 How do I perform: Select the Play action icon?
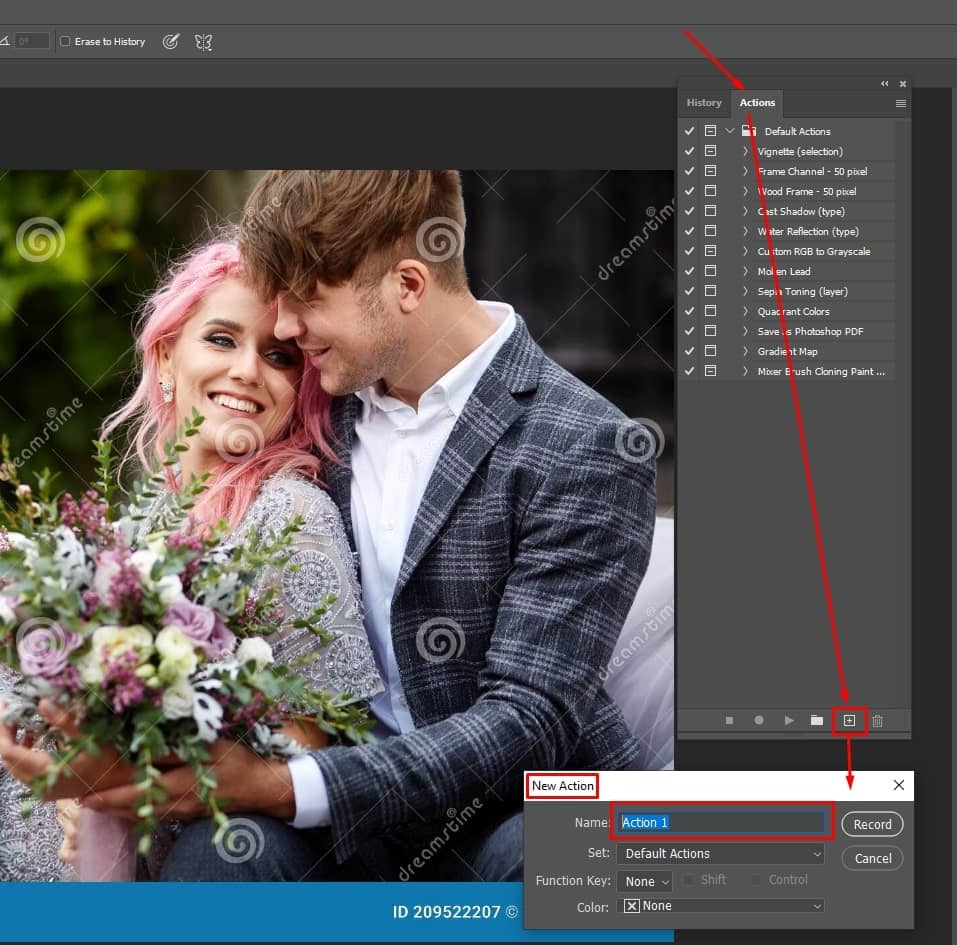[x=789, y=720]
